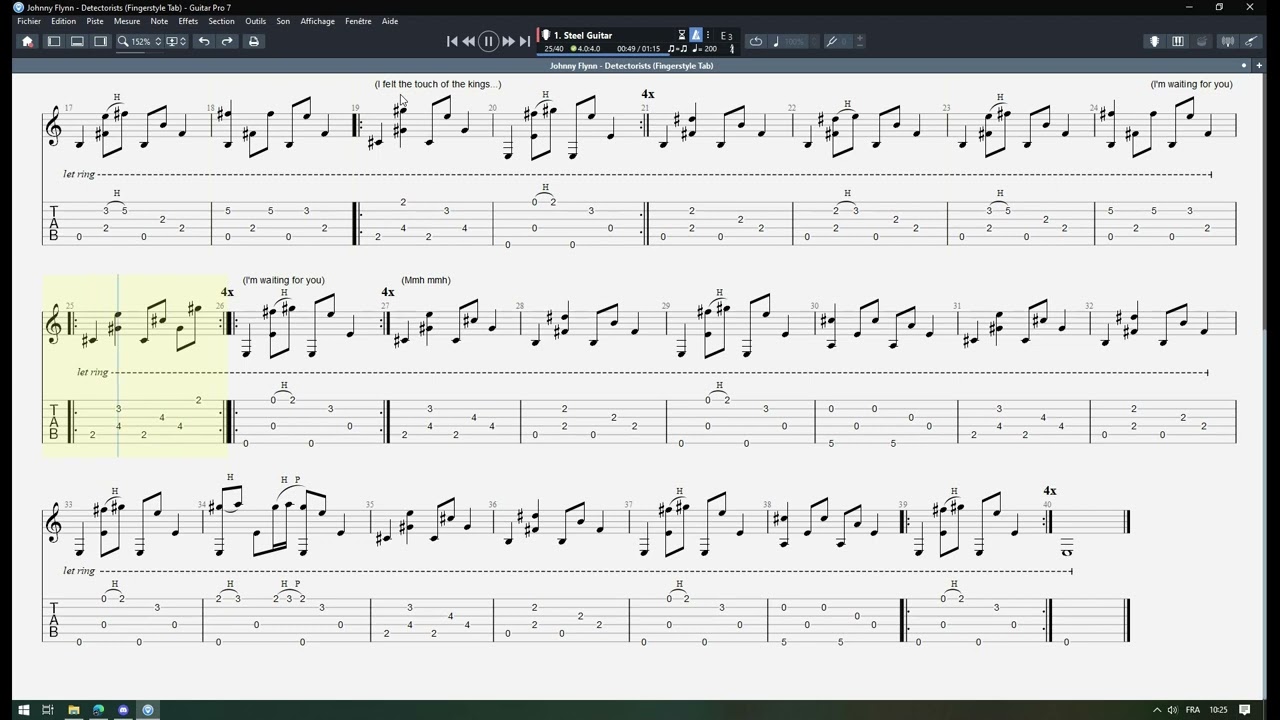Click the bar 40 whole note
Viewport: 1280px width, 720px height.
click(x=1067, y=552)
